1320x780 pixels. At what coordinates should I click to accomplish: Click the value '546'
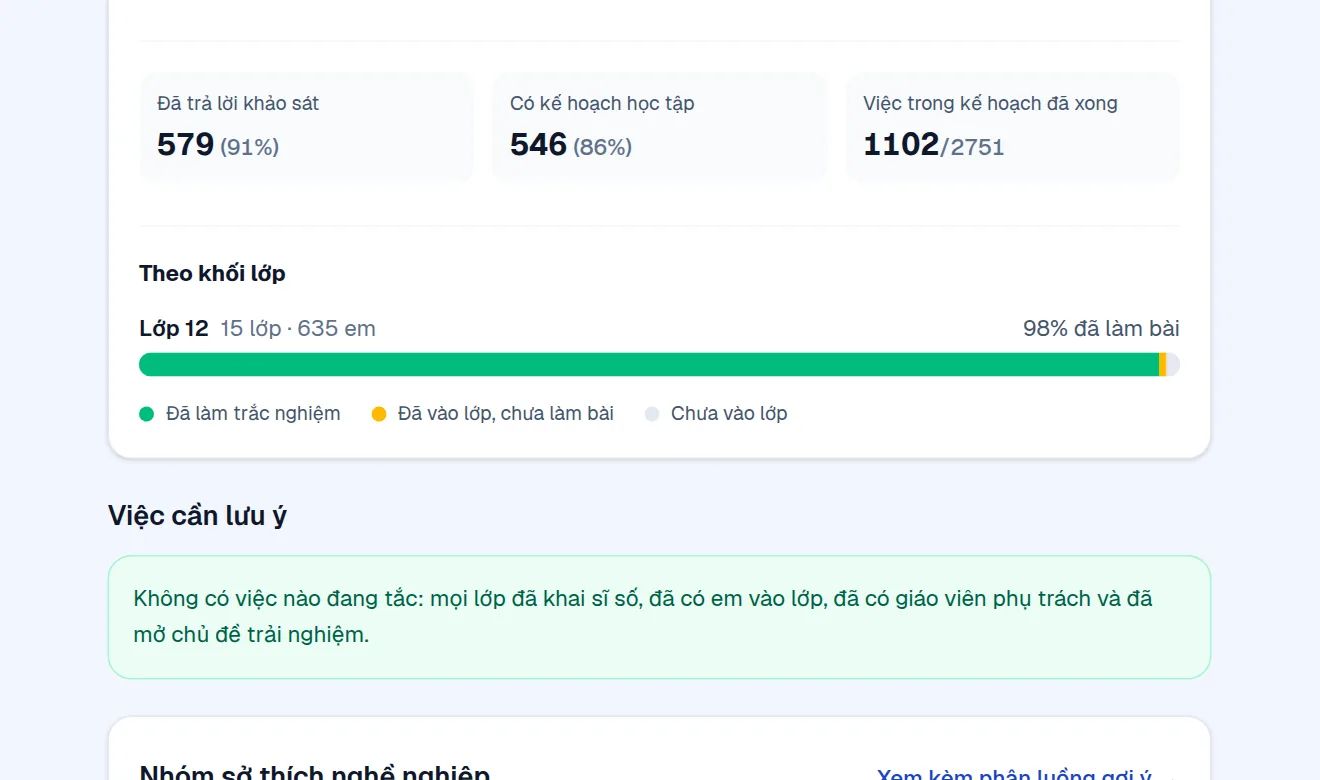click(539, 145)
